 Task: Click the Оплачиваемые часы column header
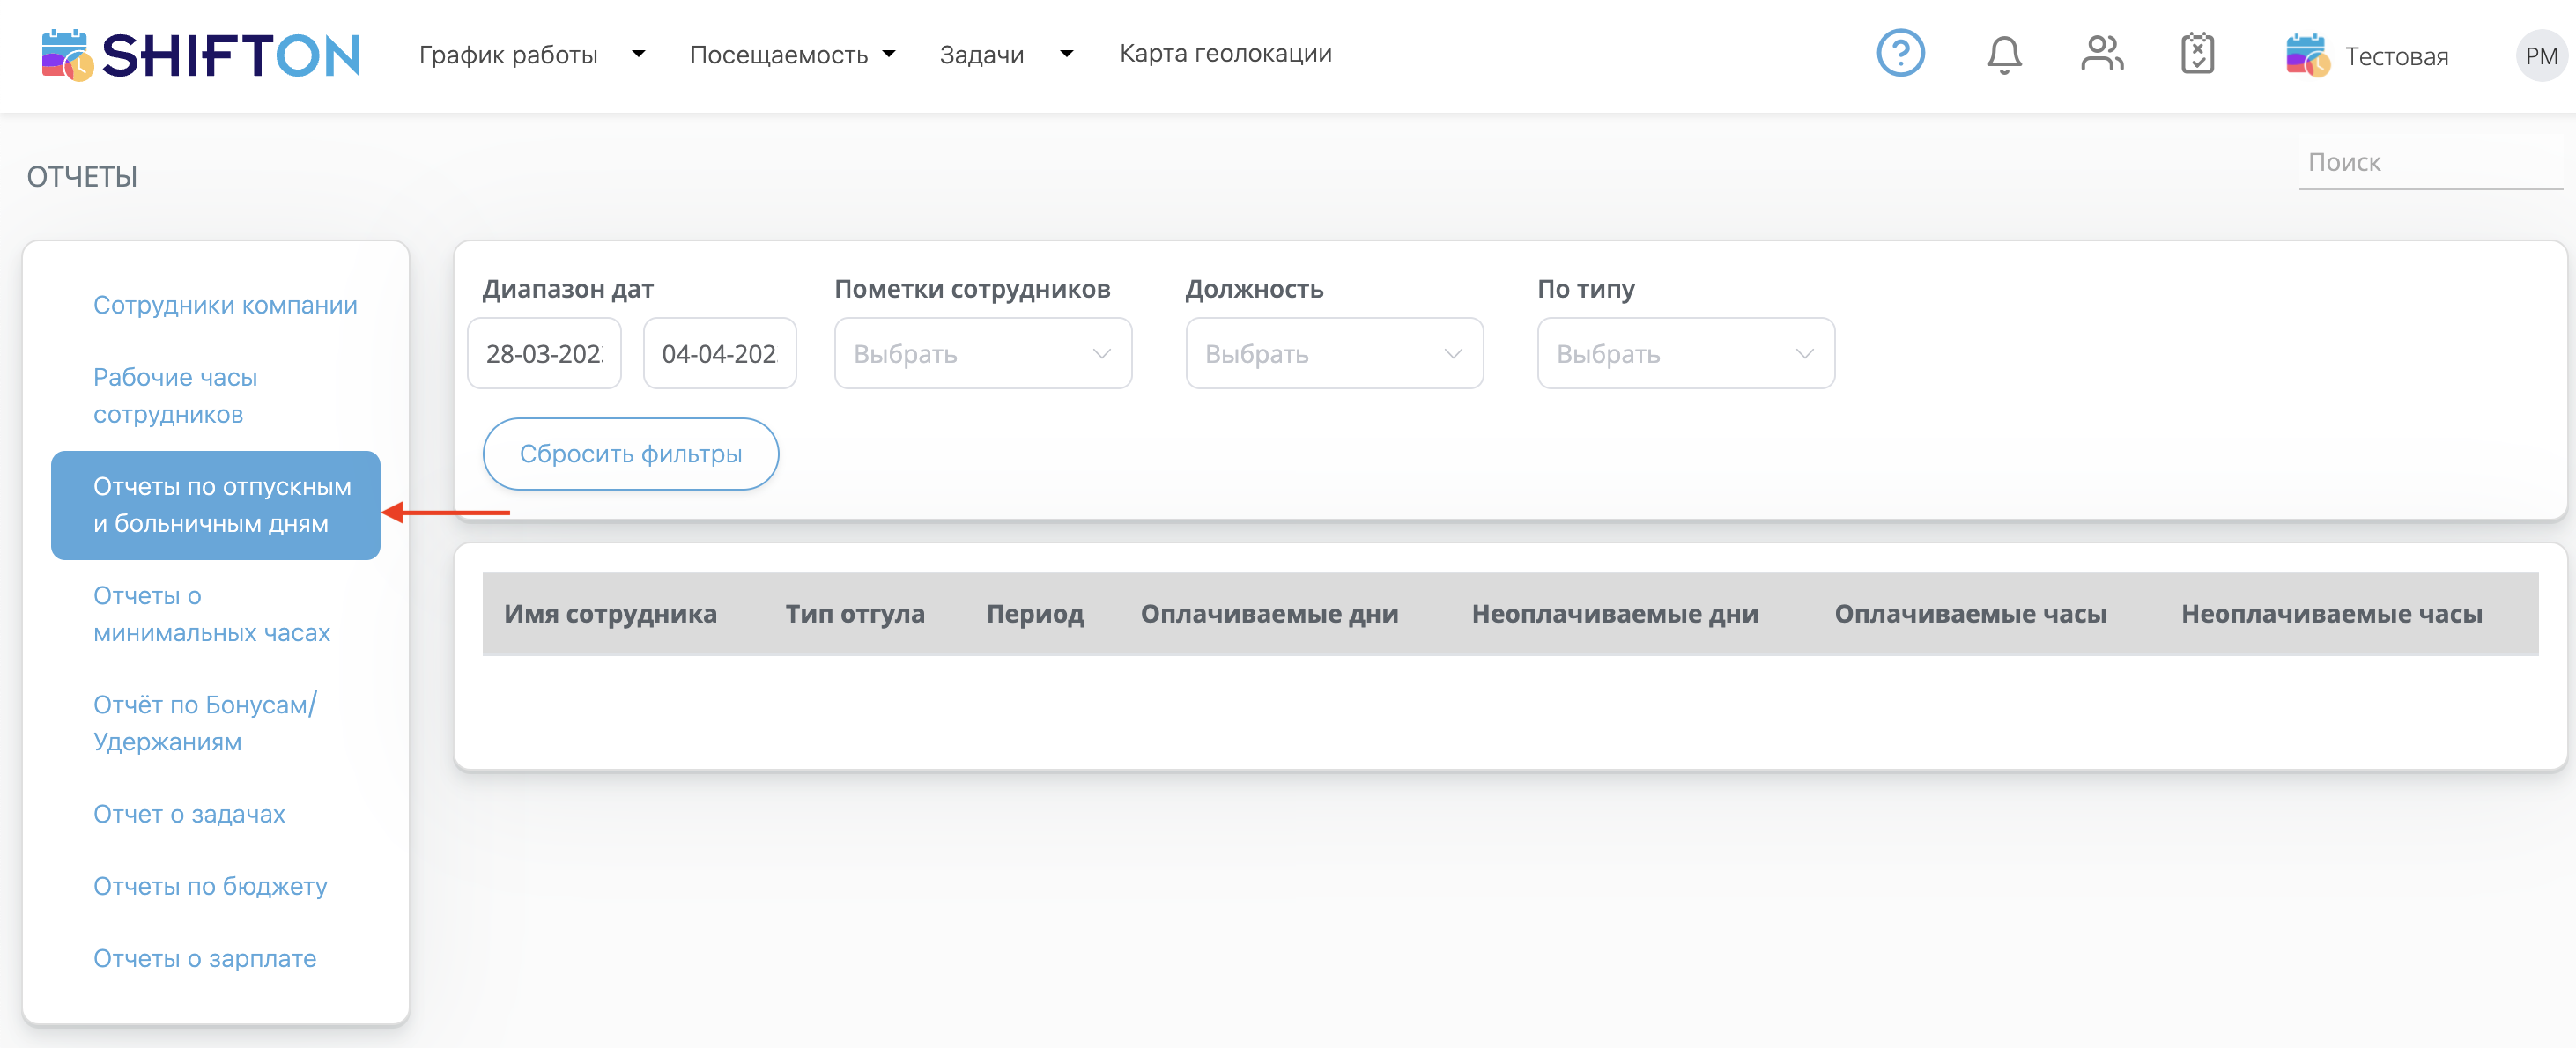pyautogui.click(x=1969, y=613)
